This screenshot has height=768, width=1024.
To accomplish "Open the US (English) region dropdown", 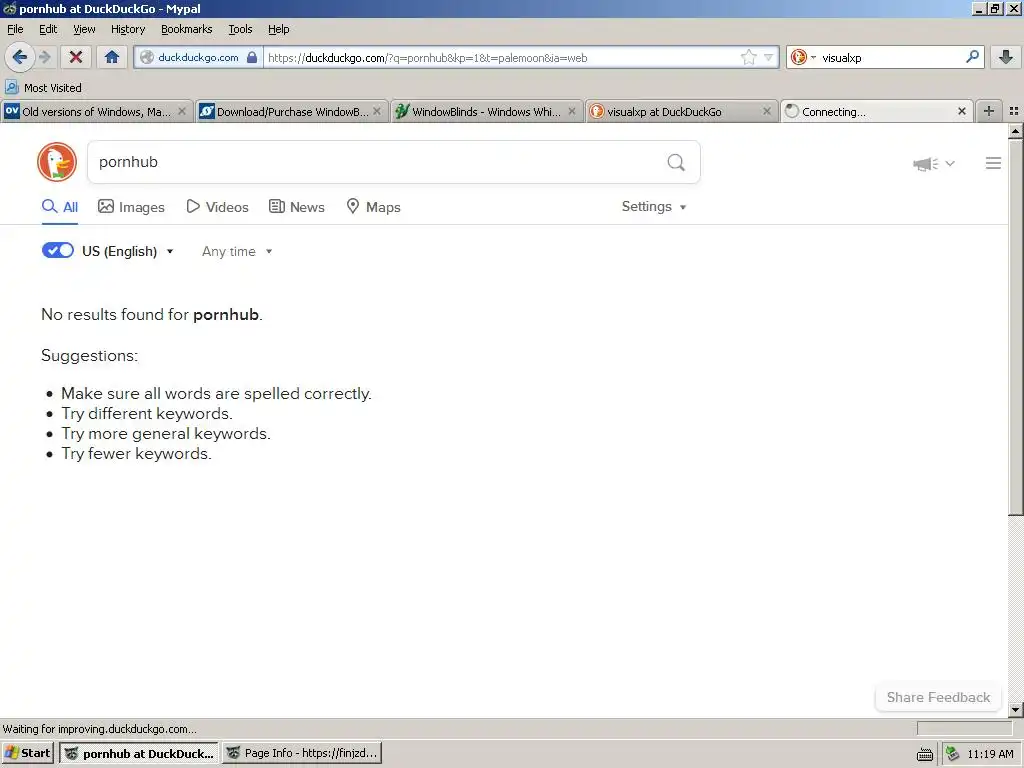I will 128,251.
